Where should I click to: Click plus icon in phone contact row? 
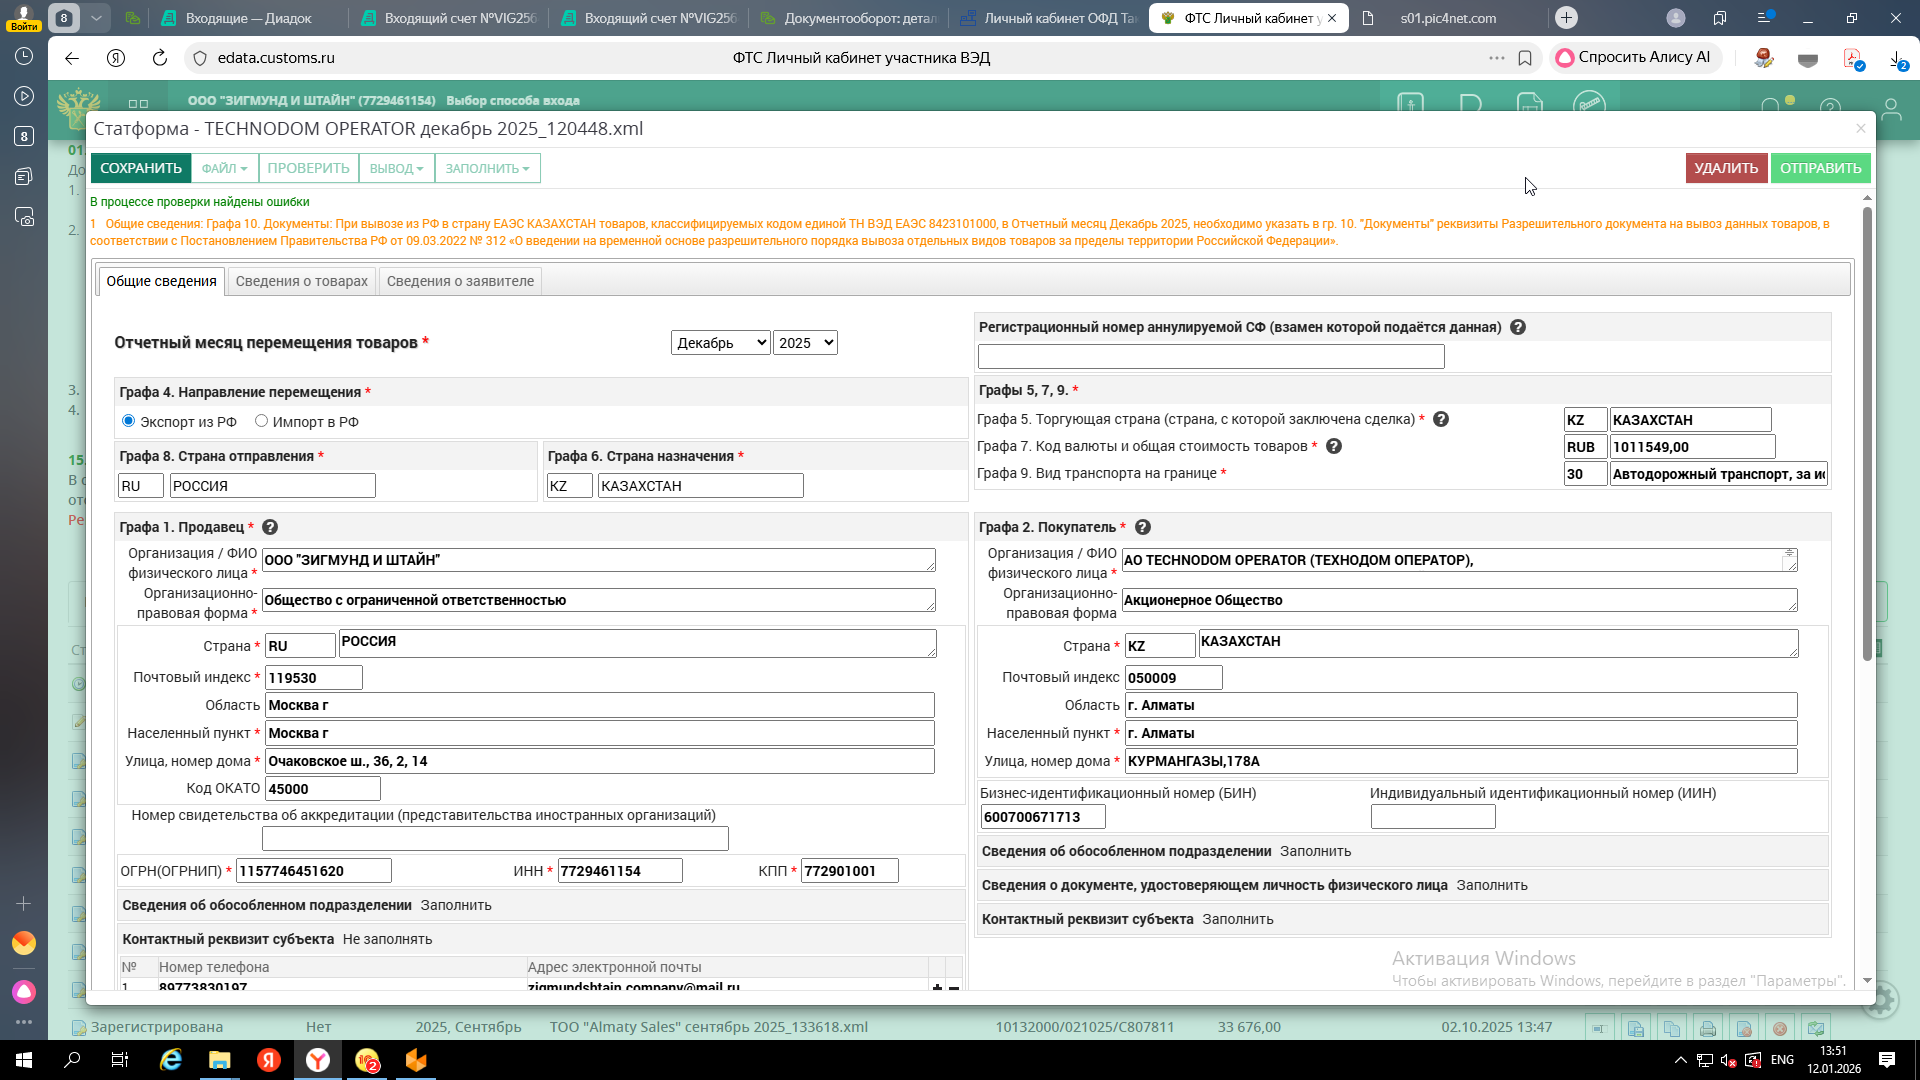point(937,987)
